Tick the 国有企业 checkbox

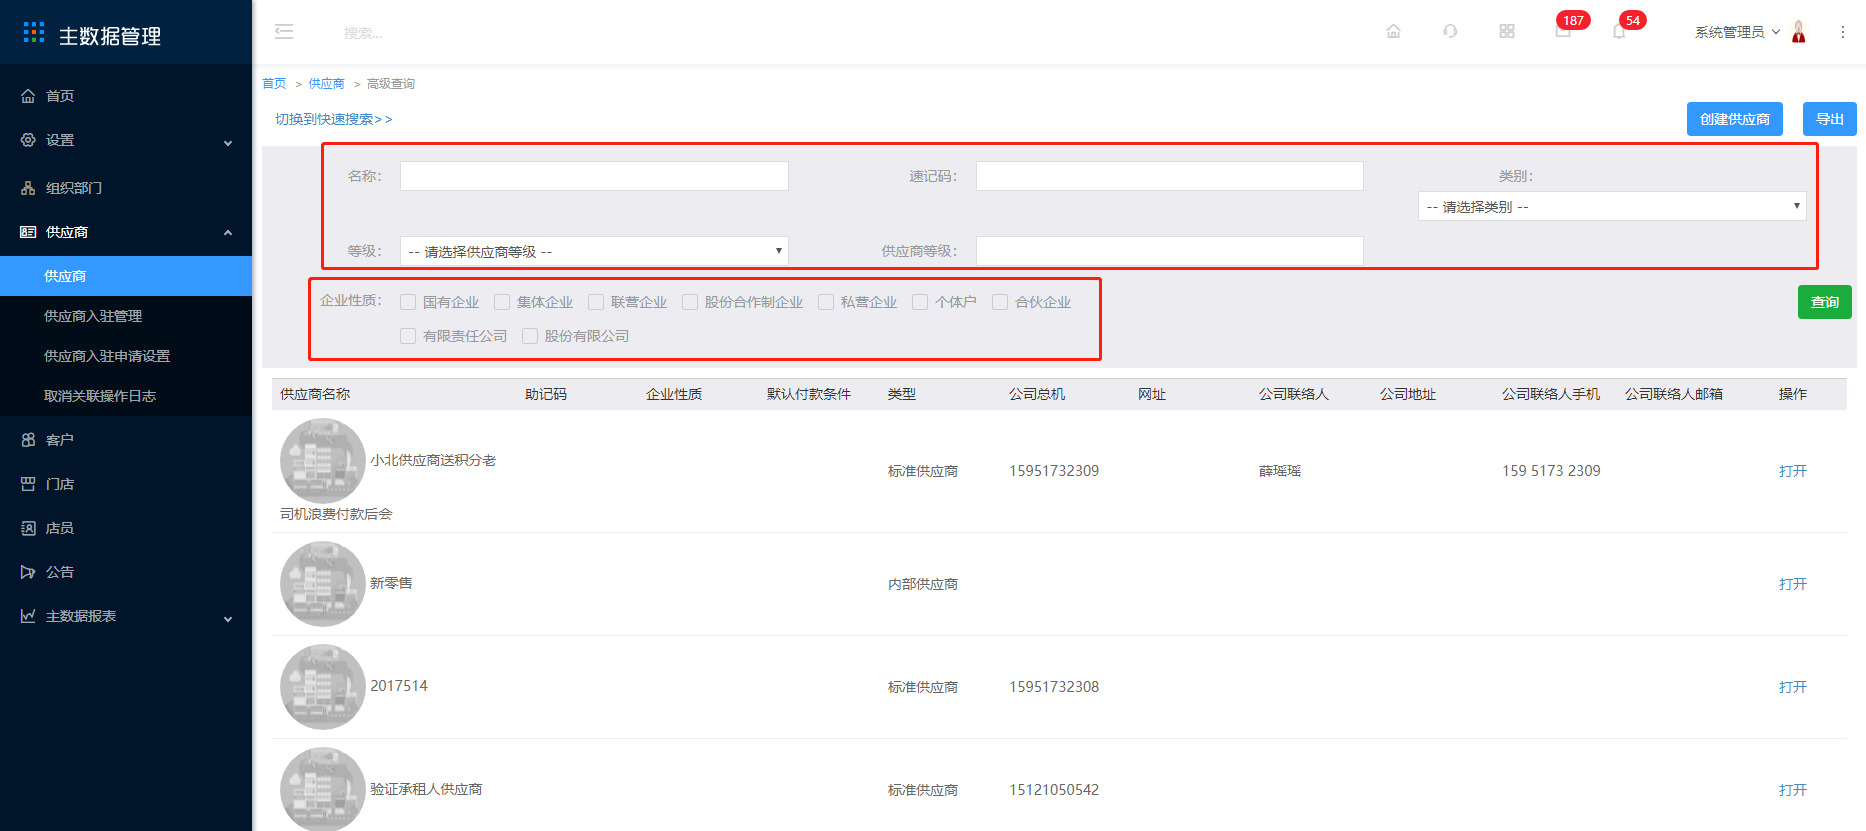click(x=408, y=302)
